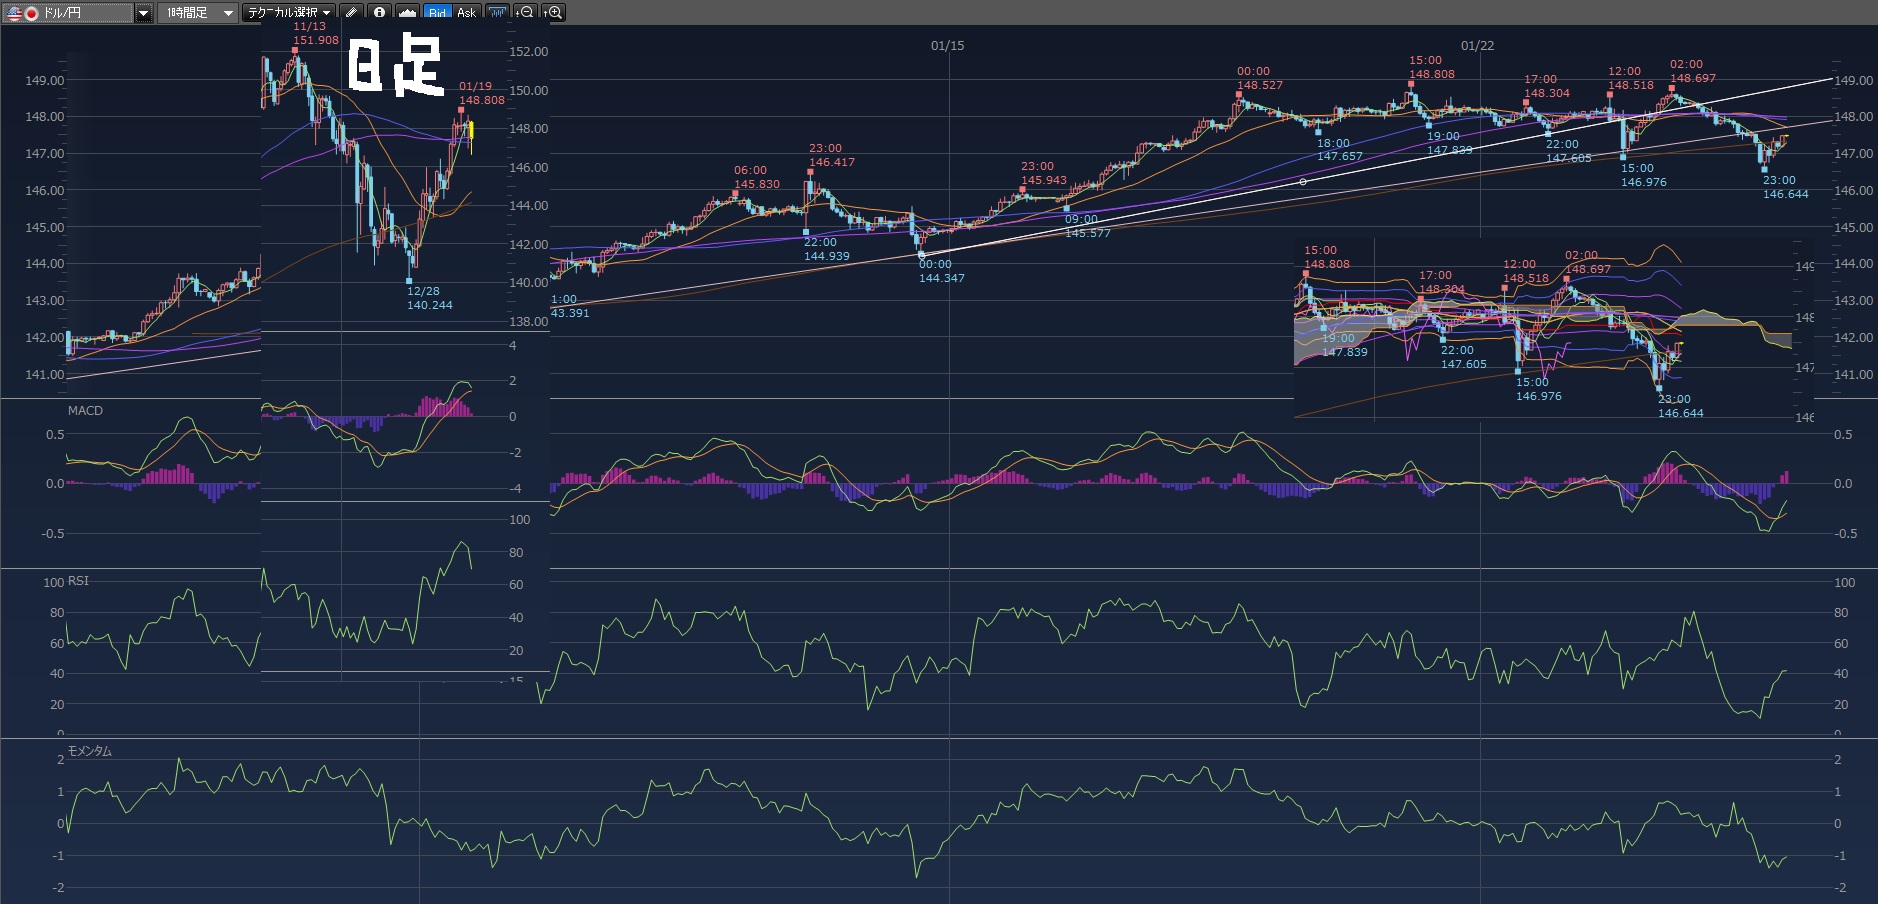The height and width of the screenshot is (904, 1878).
Task: Click the 01/22 date marker on chart
Action: tap(1477, 46)
